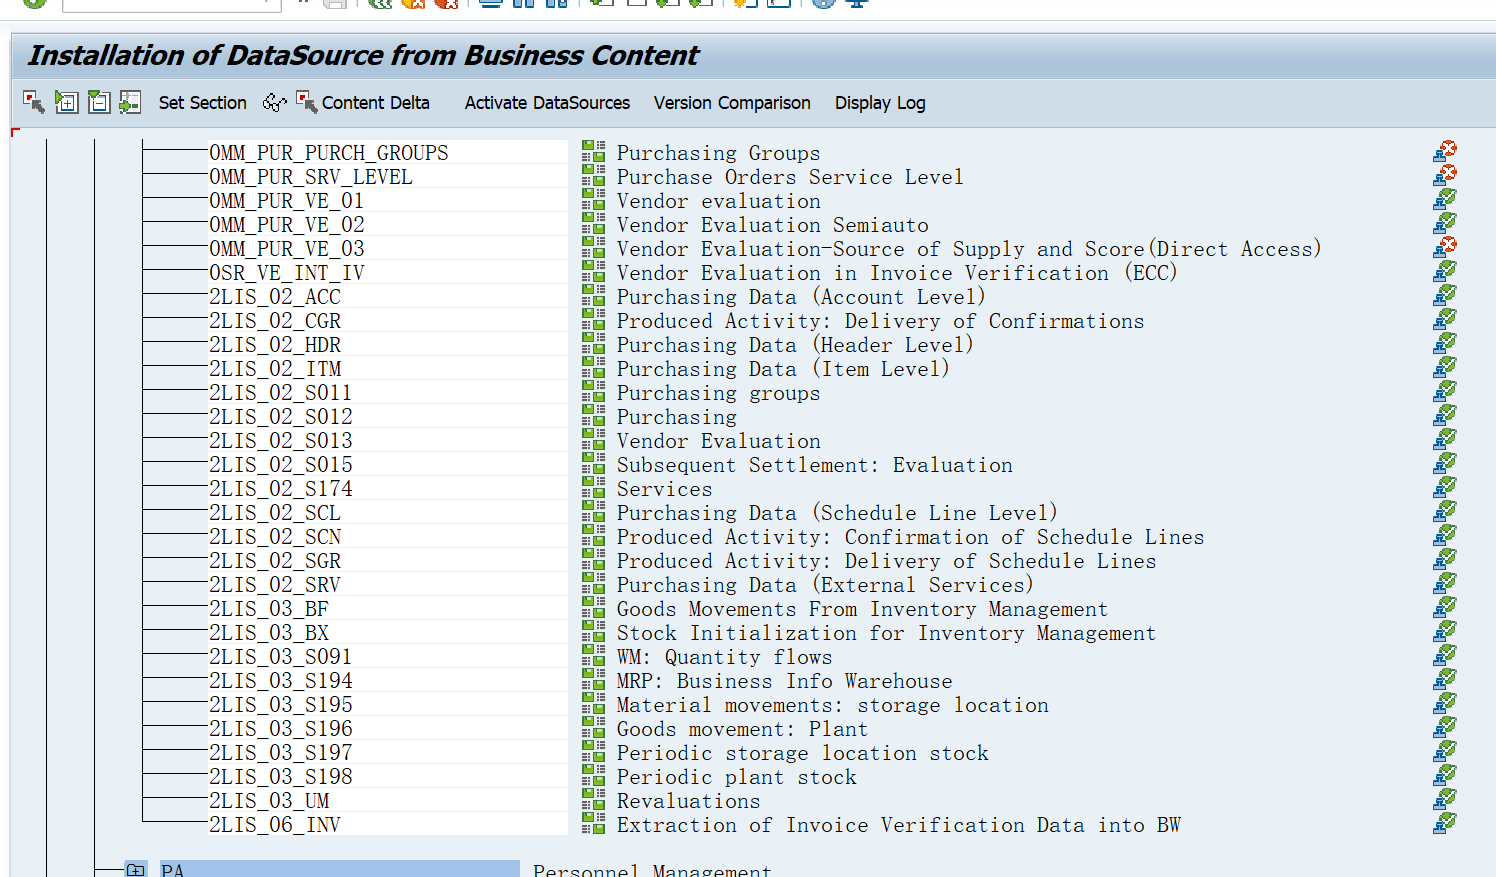Click the help icon in the top toolbar
Viewport: 1496px width, 877px height.
823,5
